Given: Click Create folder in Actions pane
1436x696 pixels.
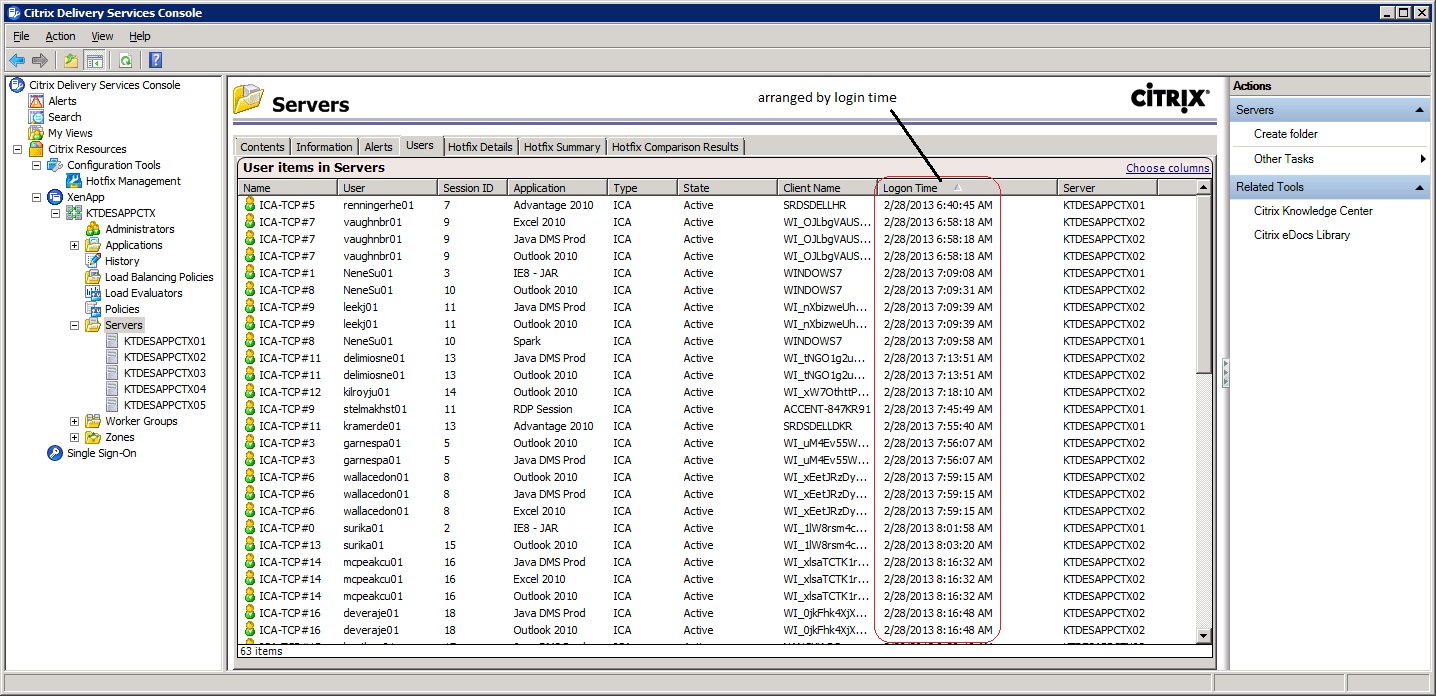Looking at the screenshot, I should coord(1285,134).
